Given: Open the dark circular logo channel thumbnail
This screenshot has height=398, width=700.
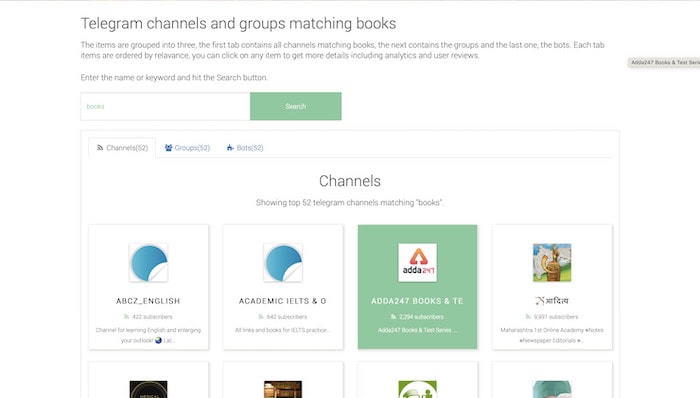Looking at the screenshot, I should click(148, 390).
